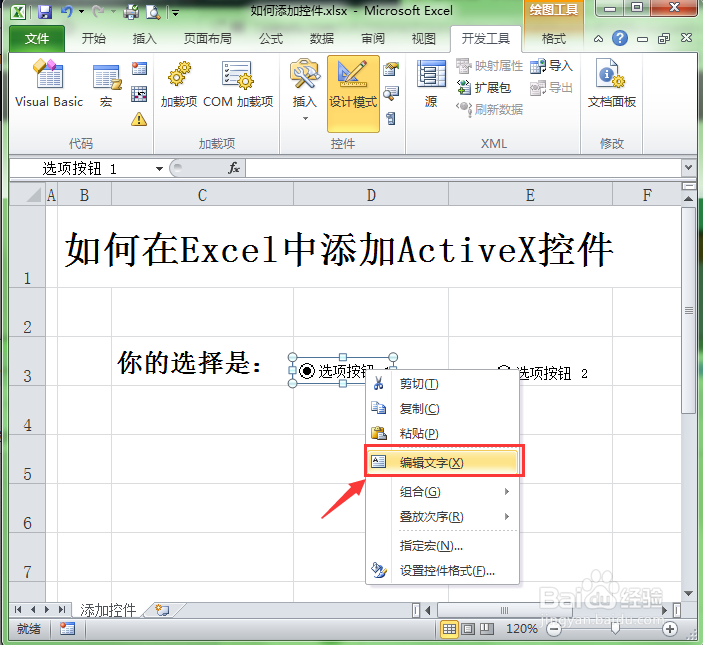Click the Insert Worksheet tab icon
The width and height of the screenshot is (703, 645).
pyautogui.click(x=162, y=610)
